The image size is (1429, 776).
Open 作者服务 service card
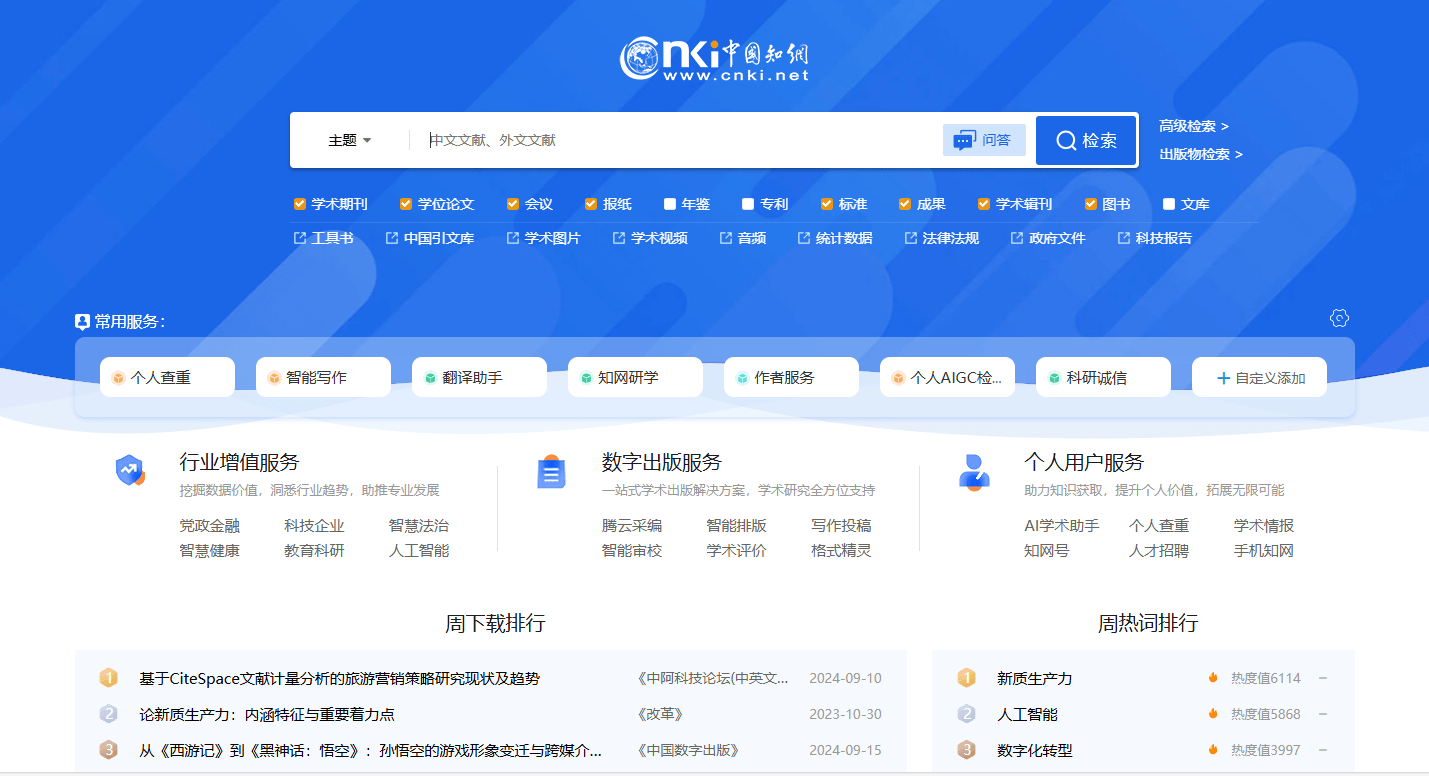pyautogui.click(x=791, y=377)
